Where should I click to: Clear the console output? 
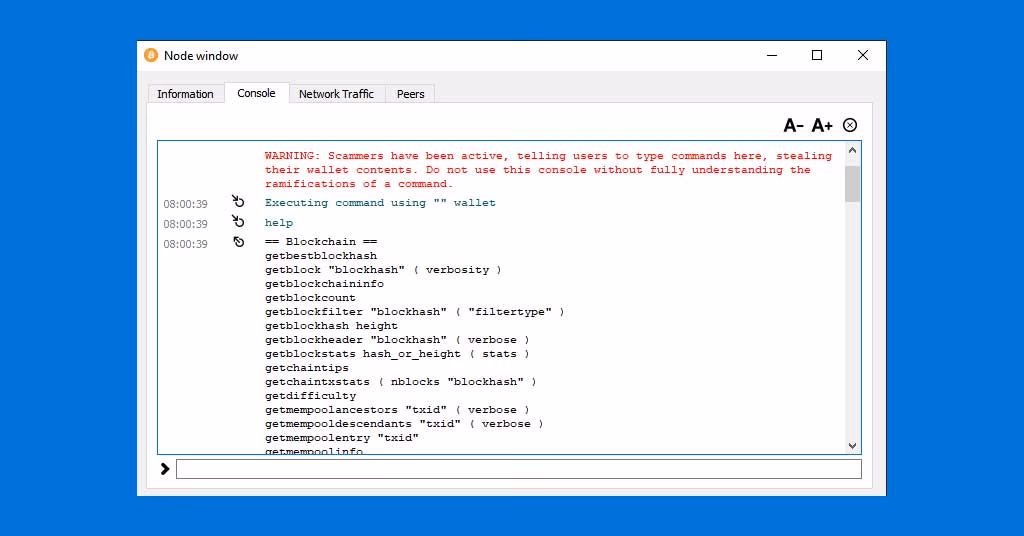(850, 125)
